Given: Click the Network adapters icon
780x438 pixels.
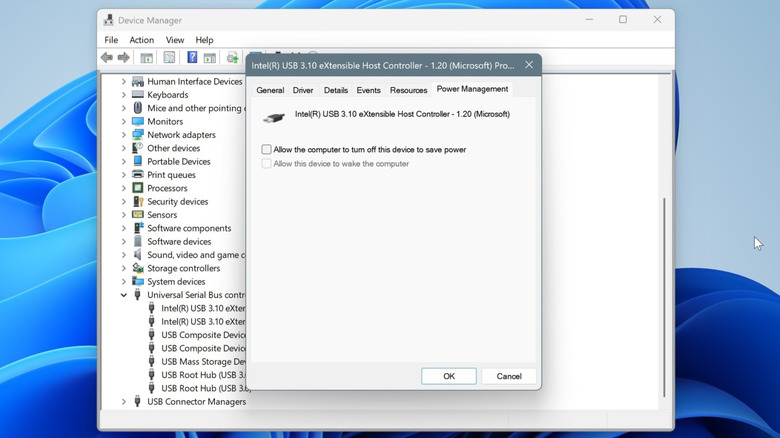Looking at the screenshot, I should pyautogui.click(x=138, y=135).
